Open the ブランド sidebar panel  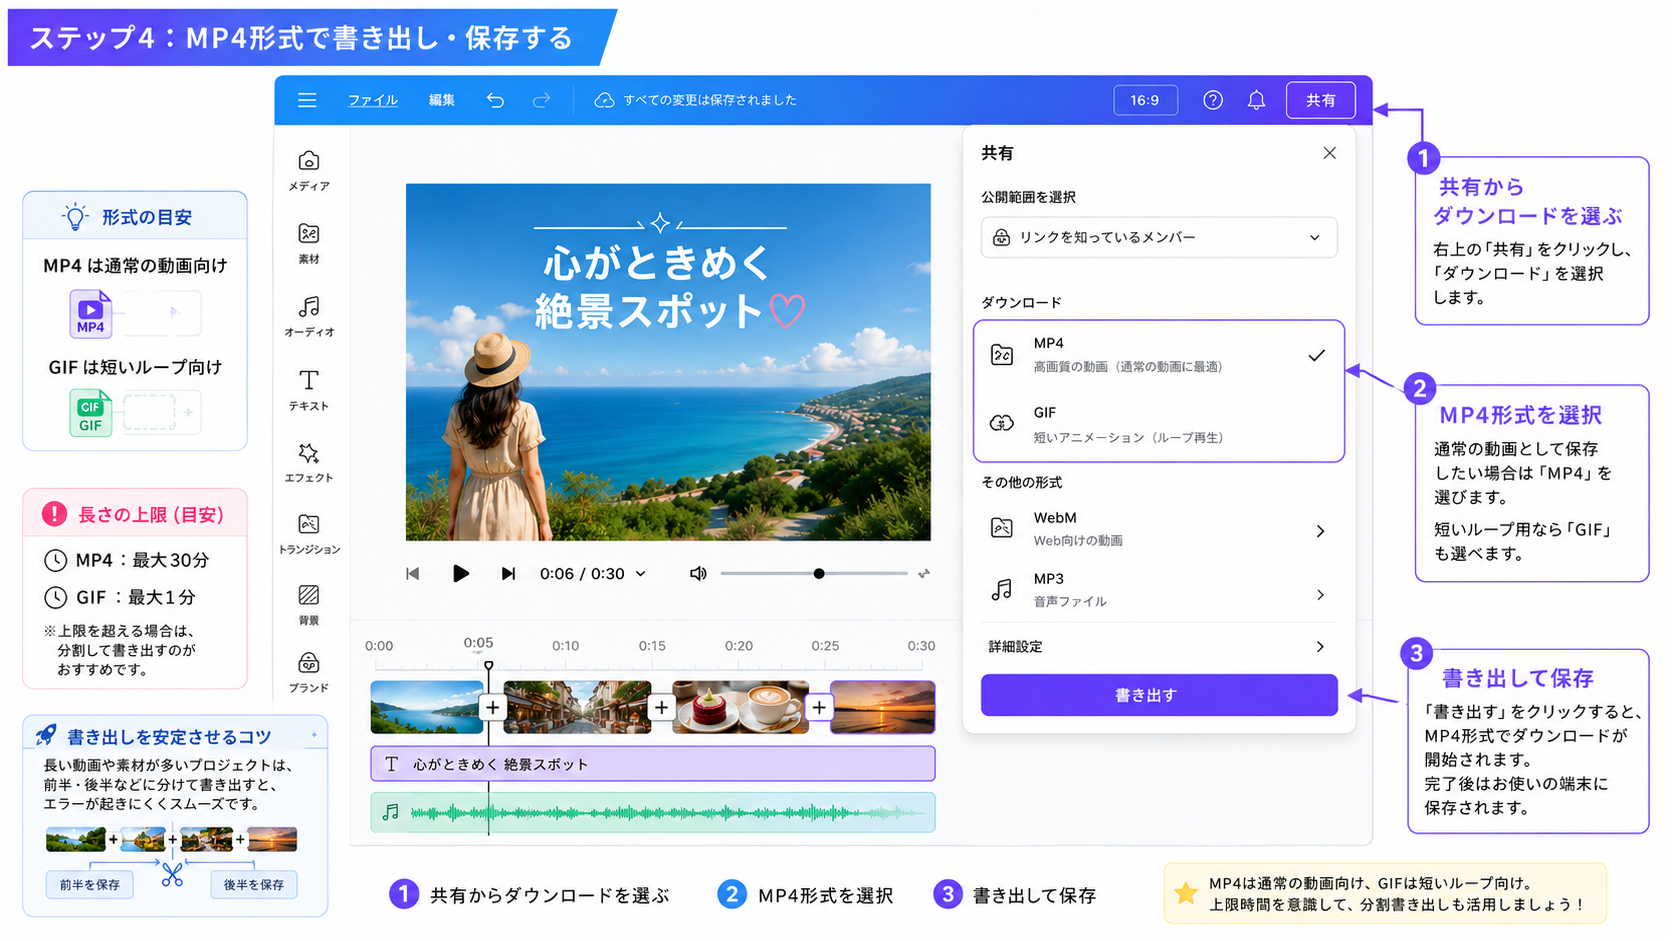[x=309, y=673]
